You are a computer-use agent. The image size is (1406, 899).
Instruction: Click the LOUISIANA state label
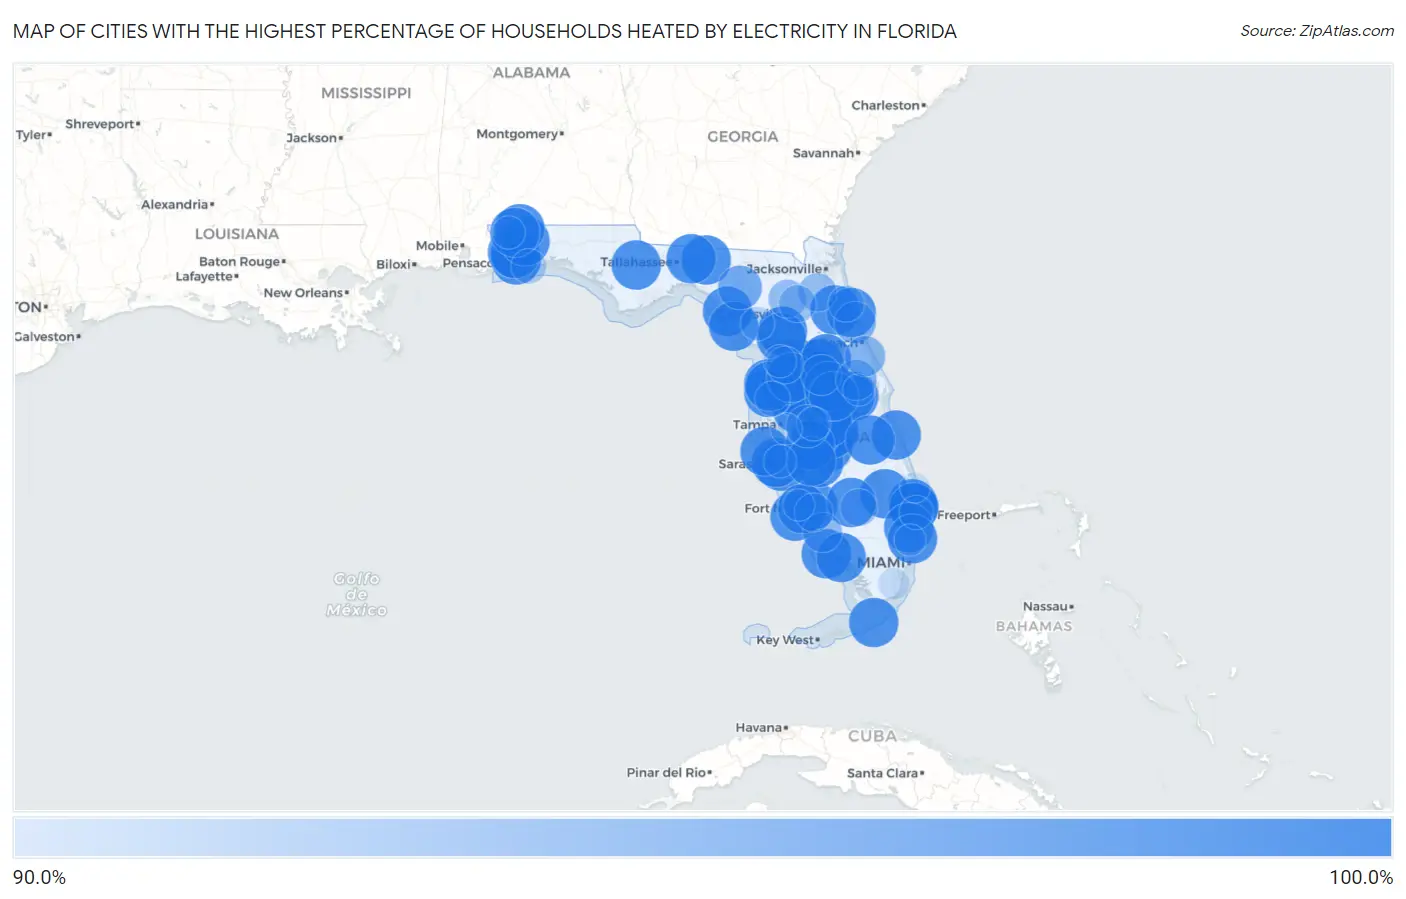click(x=237, y=234)
